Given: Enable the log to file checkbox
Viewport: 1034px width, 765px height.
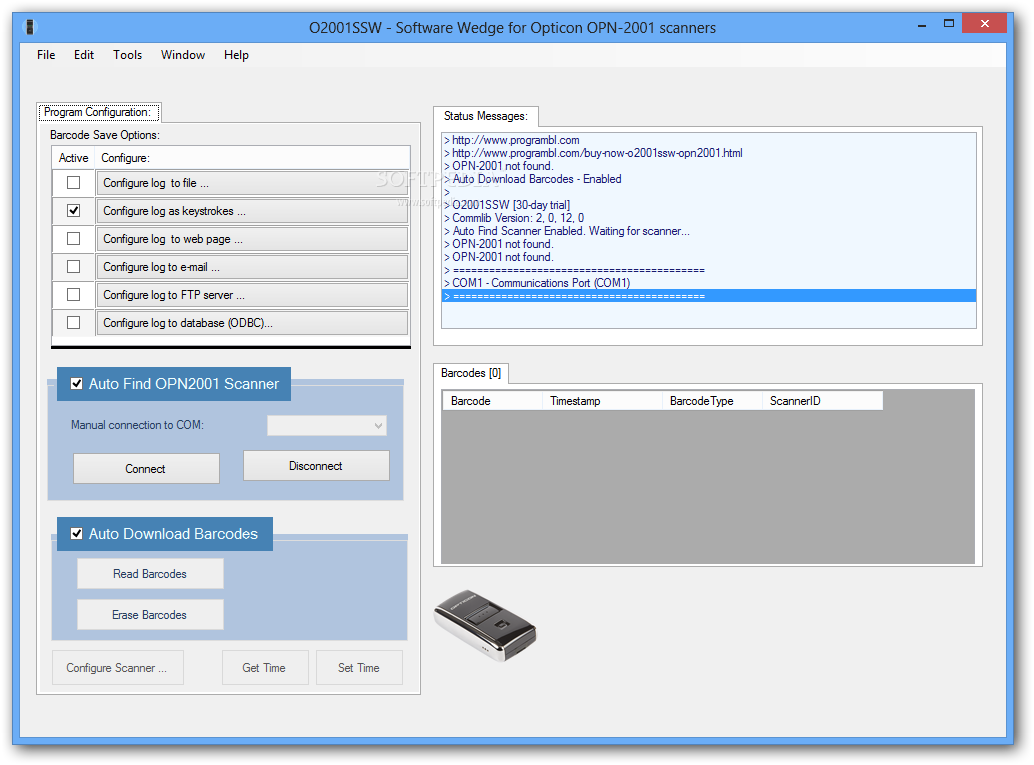Looking at the screenshot, I should [x=73, y=183].
